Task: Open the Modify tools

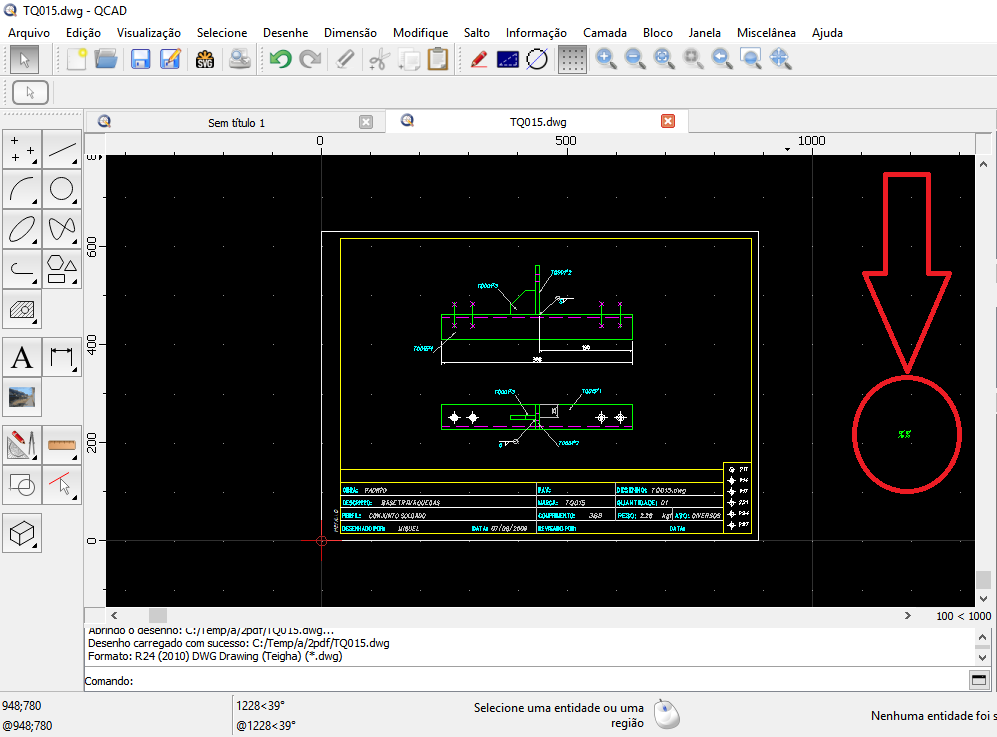Action: click(x=22, y=445)
